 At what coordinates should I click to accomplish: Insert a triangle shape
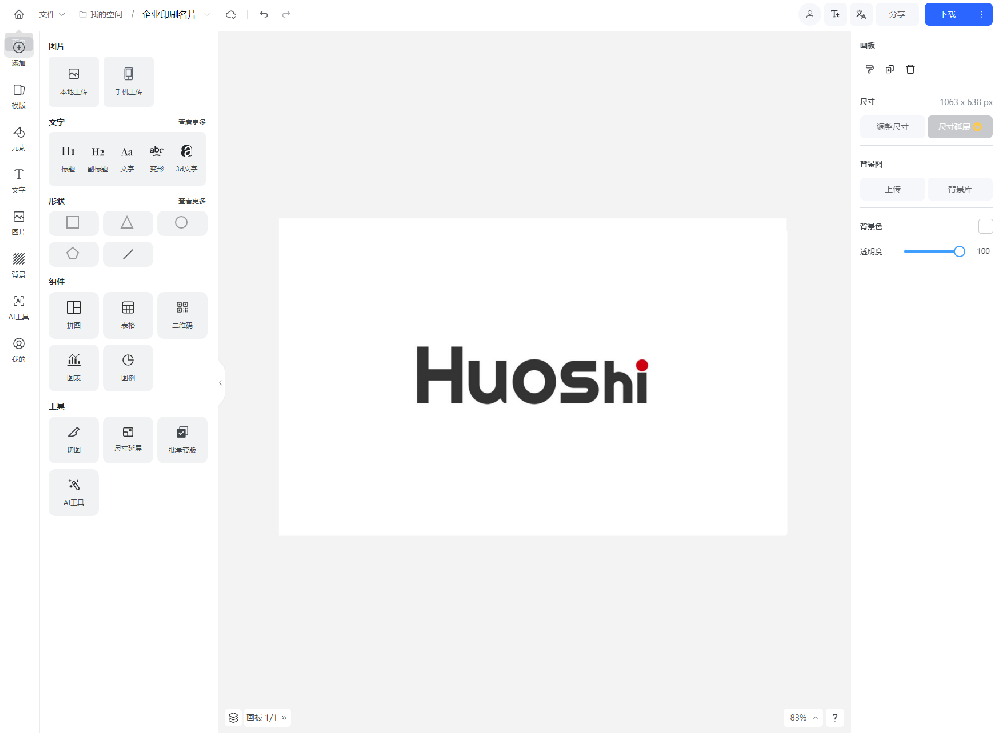pos(128,223)
